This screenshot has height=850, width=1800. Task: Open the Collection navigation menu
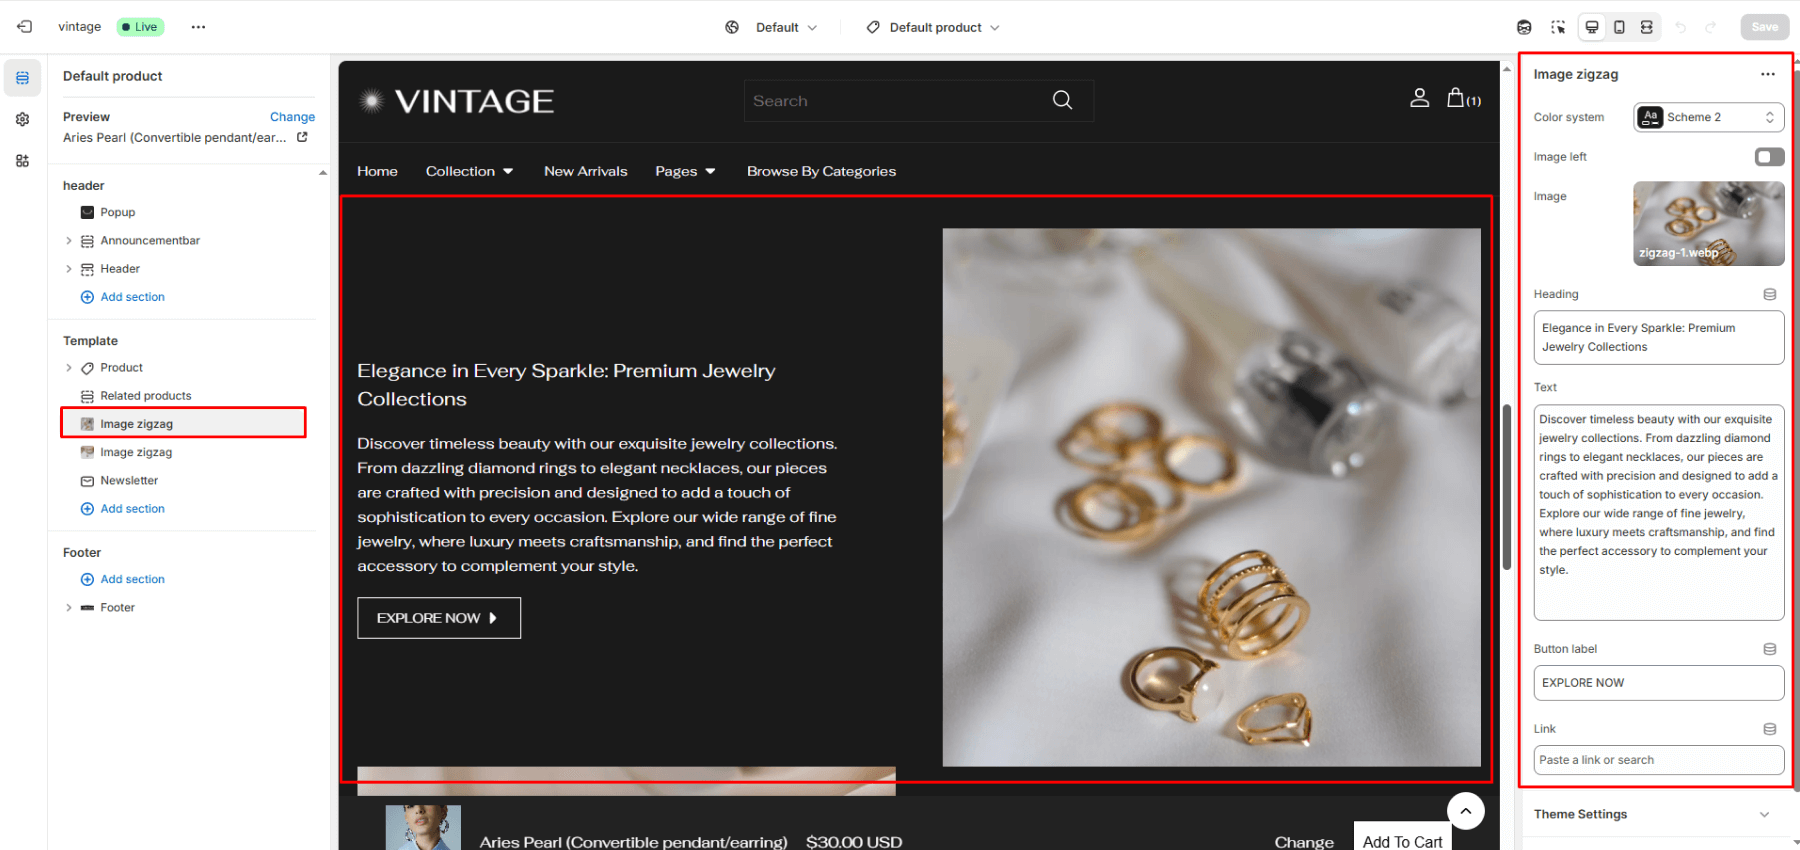[469, 171]
